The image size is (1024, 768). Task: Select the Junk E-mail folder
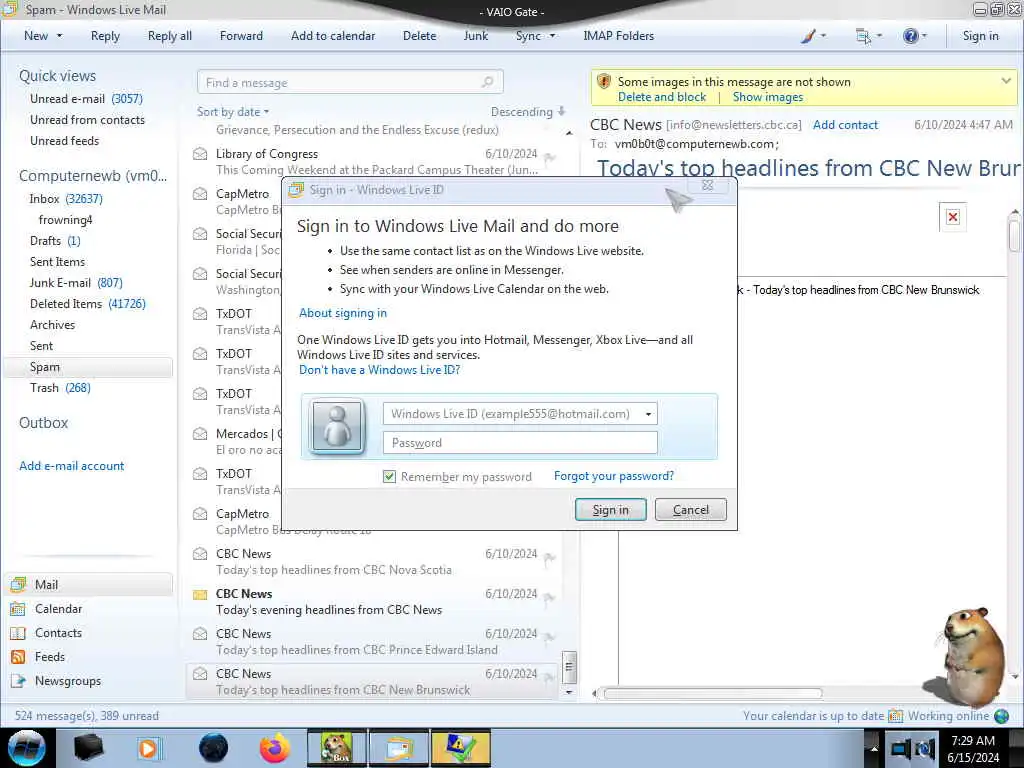pyautogui.click(x=76, y=283)
